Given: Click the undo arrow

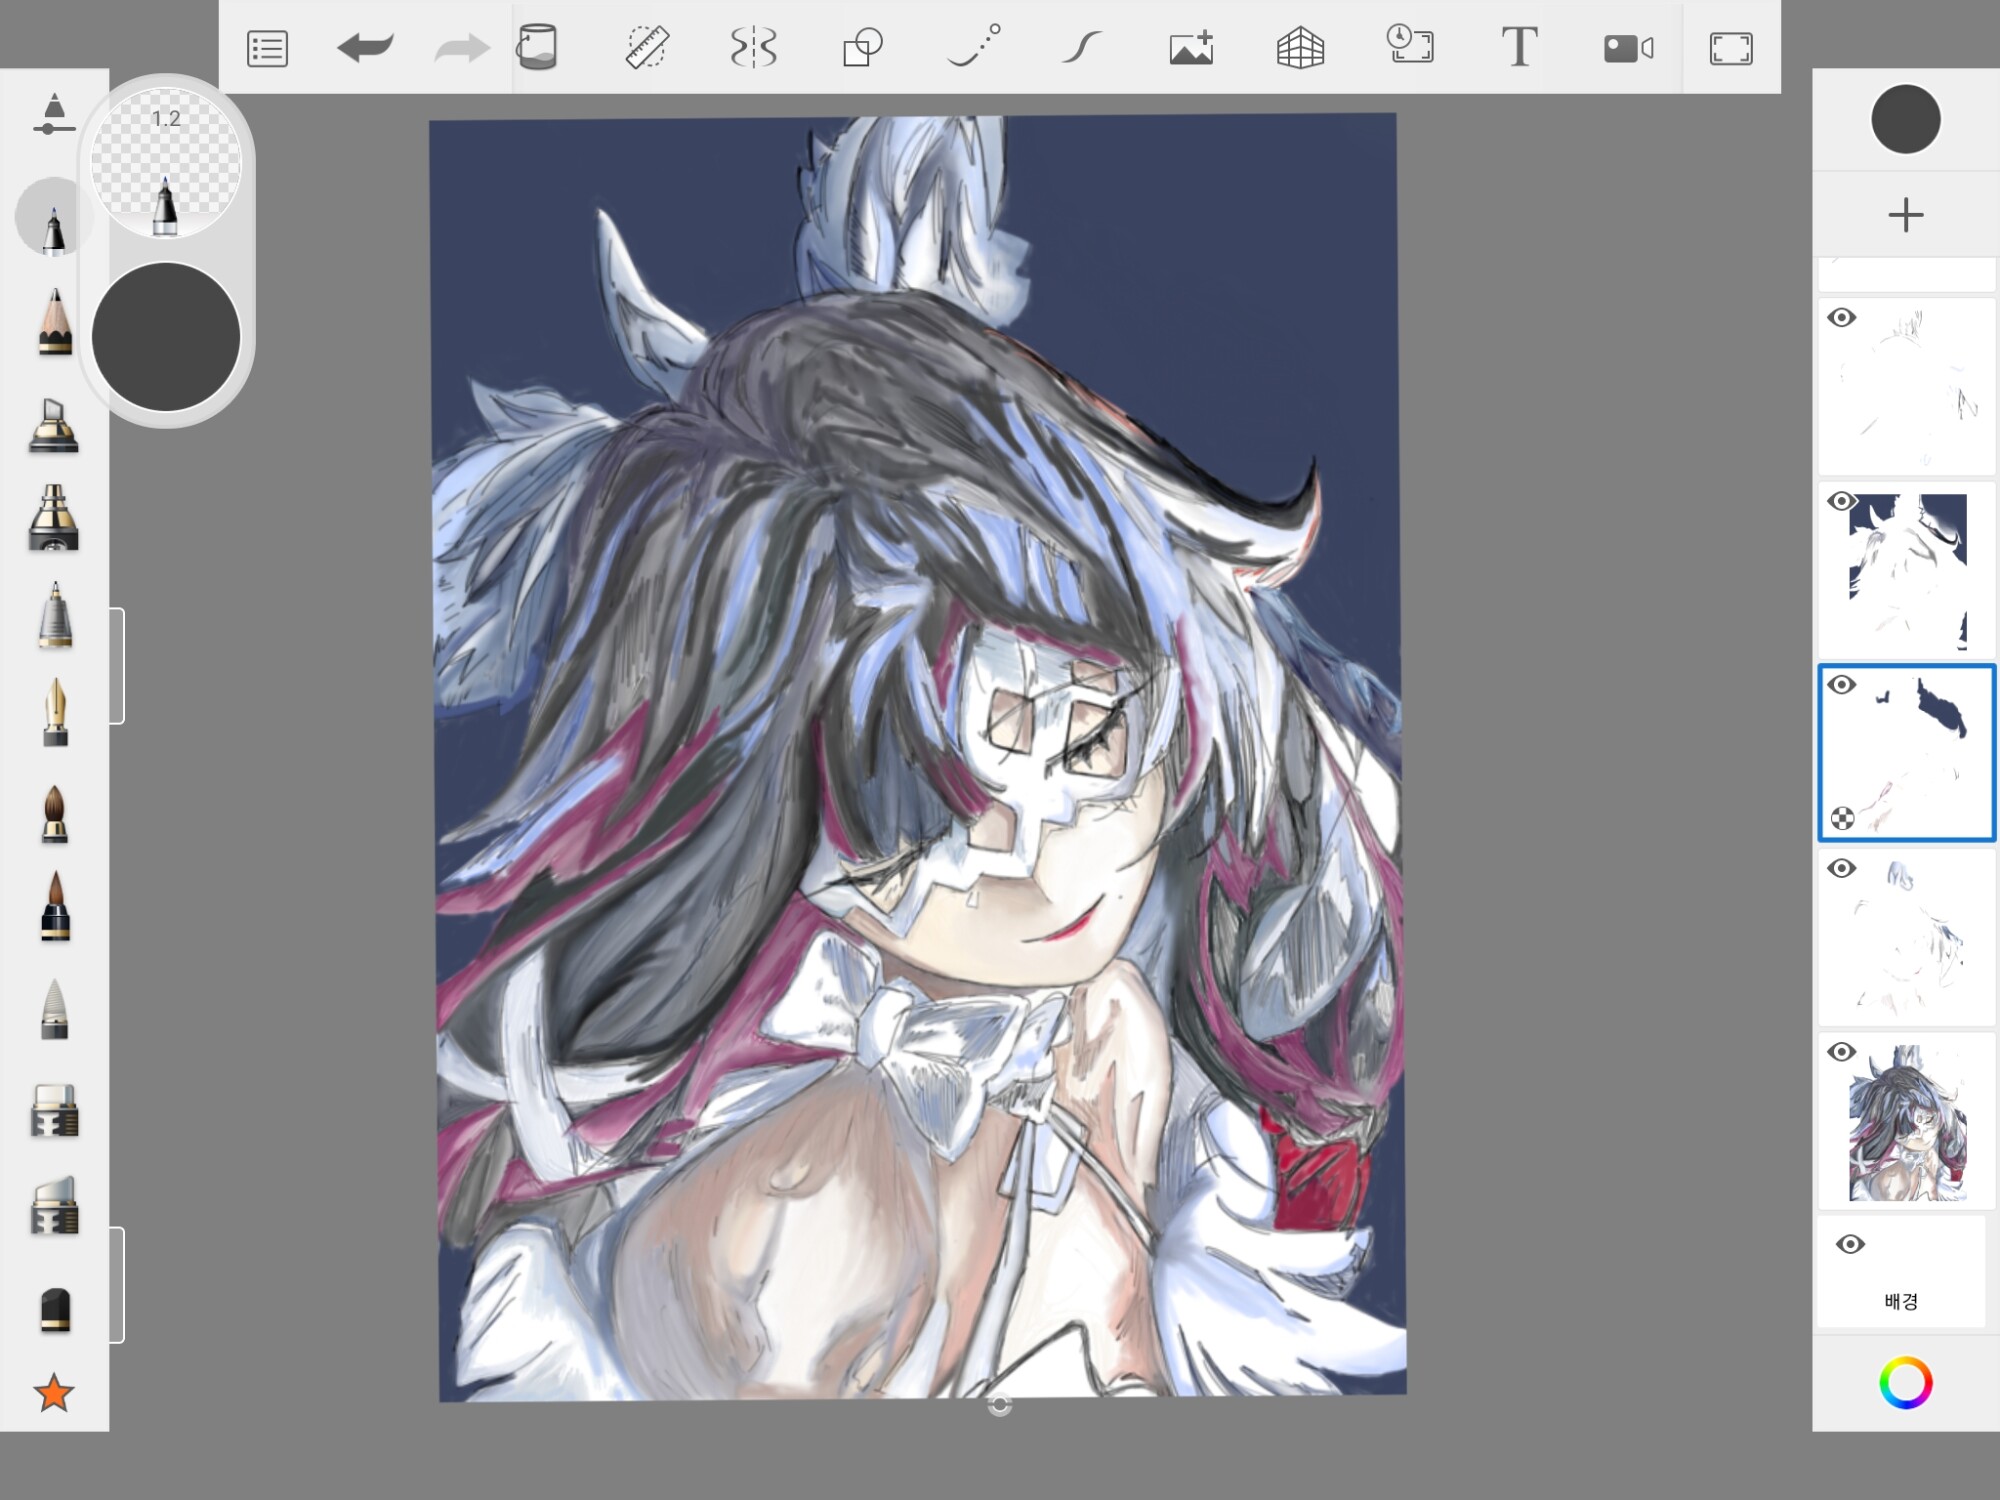Looking at the screenshot, I should (365, 48).
